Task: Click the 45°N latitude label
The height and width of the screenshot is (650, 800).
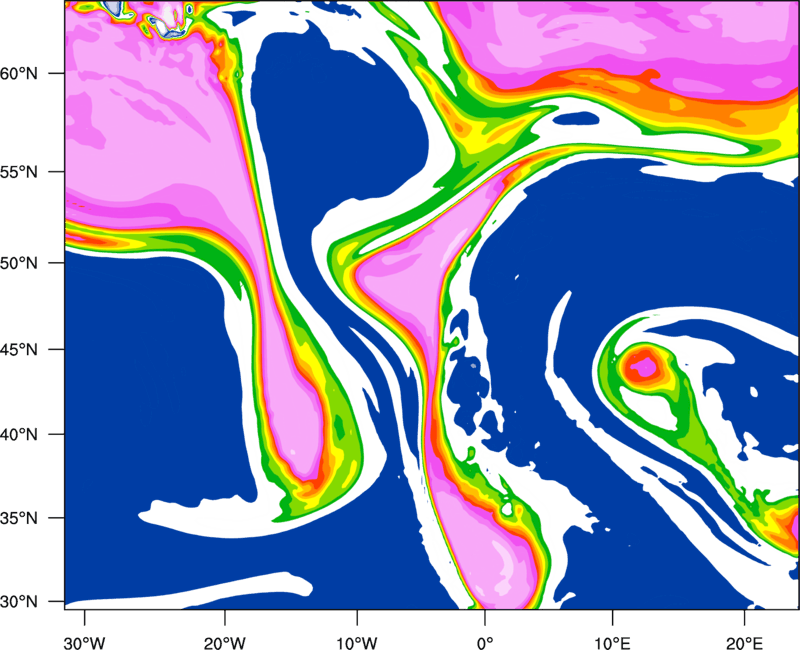Action: (31, 350)
